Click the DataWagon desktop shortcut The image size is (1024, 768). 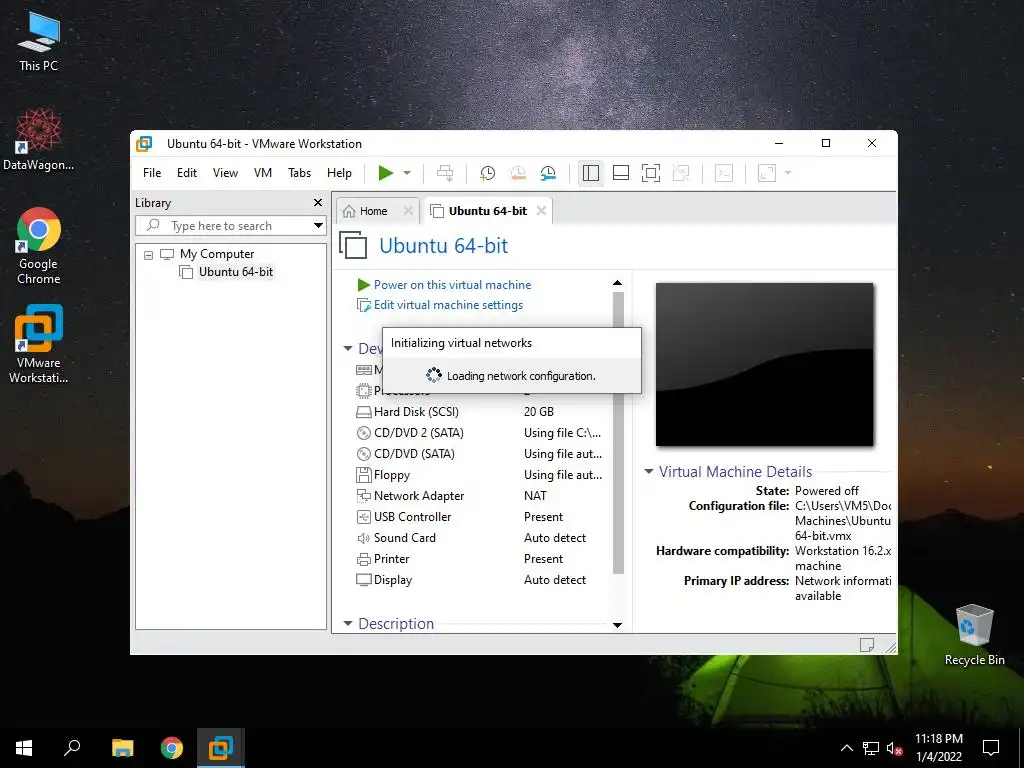pos(39,140)
